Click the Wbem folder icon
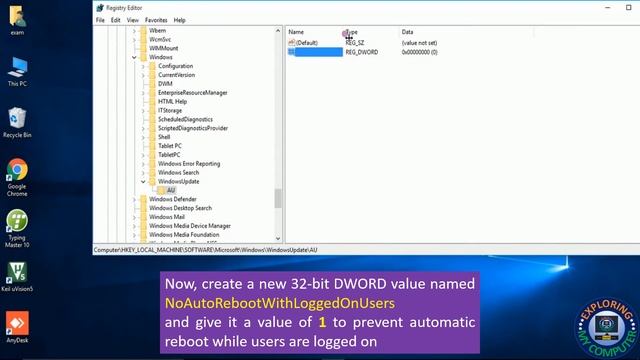 point(143,31)
